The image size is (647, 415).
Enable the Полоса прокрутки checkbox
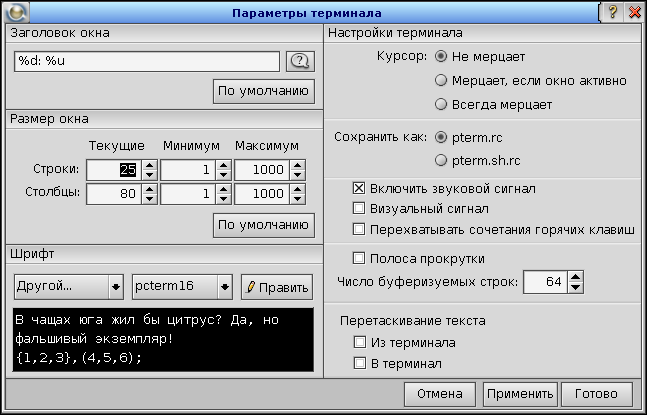coord(359,258)
